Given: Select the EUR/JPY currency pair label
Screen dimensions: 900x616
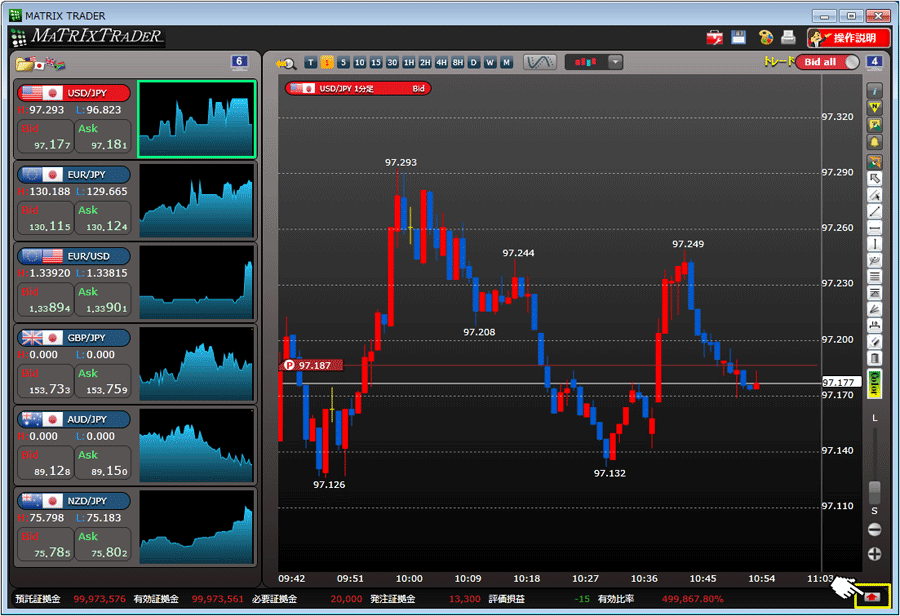Looking at the screenshot, I should click(73, 175).
